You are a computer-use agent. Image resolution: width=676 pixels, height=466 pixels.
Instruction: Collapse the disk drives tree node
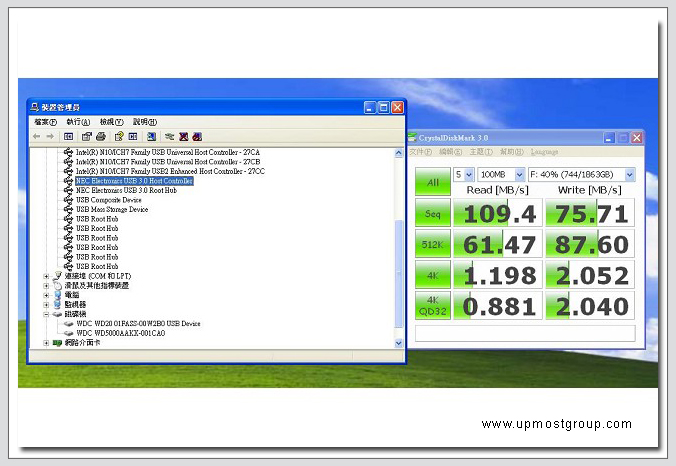(46, 314)
